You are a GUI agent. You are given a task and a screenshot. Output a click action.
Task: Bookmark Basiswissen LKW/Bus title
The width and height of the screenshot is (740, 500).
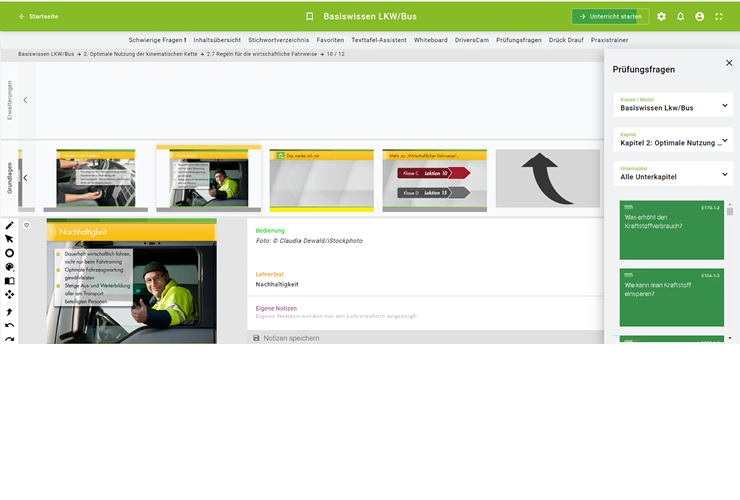[310, 17]
